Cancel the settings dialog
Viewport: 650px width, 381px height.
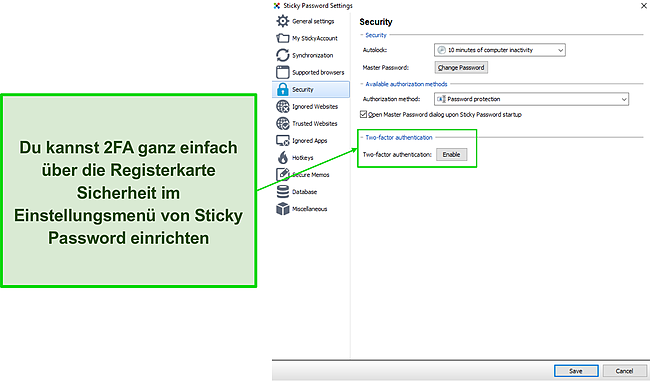pos(624,371)
